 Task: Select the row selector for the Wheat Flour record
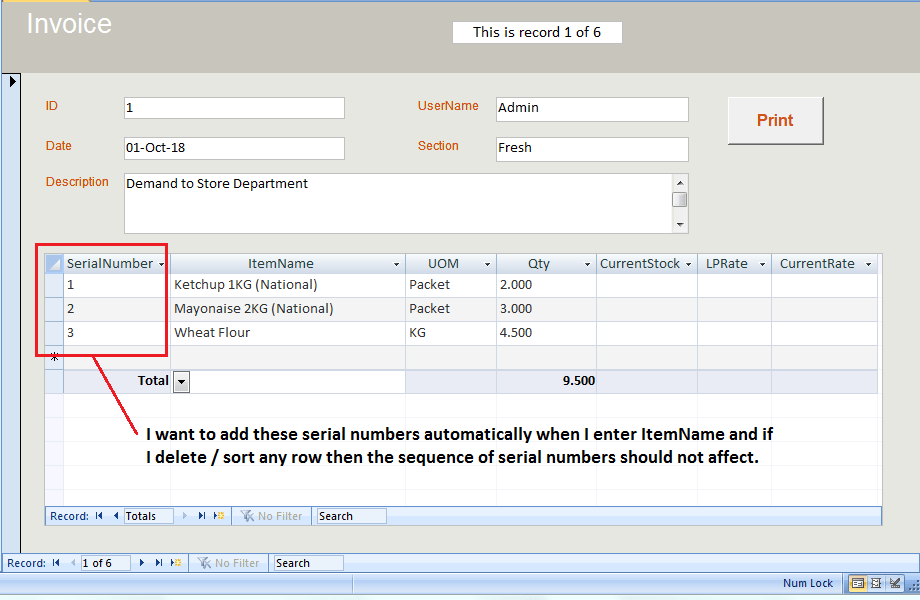(53, 332)
